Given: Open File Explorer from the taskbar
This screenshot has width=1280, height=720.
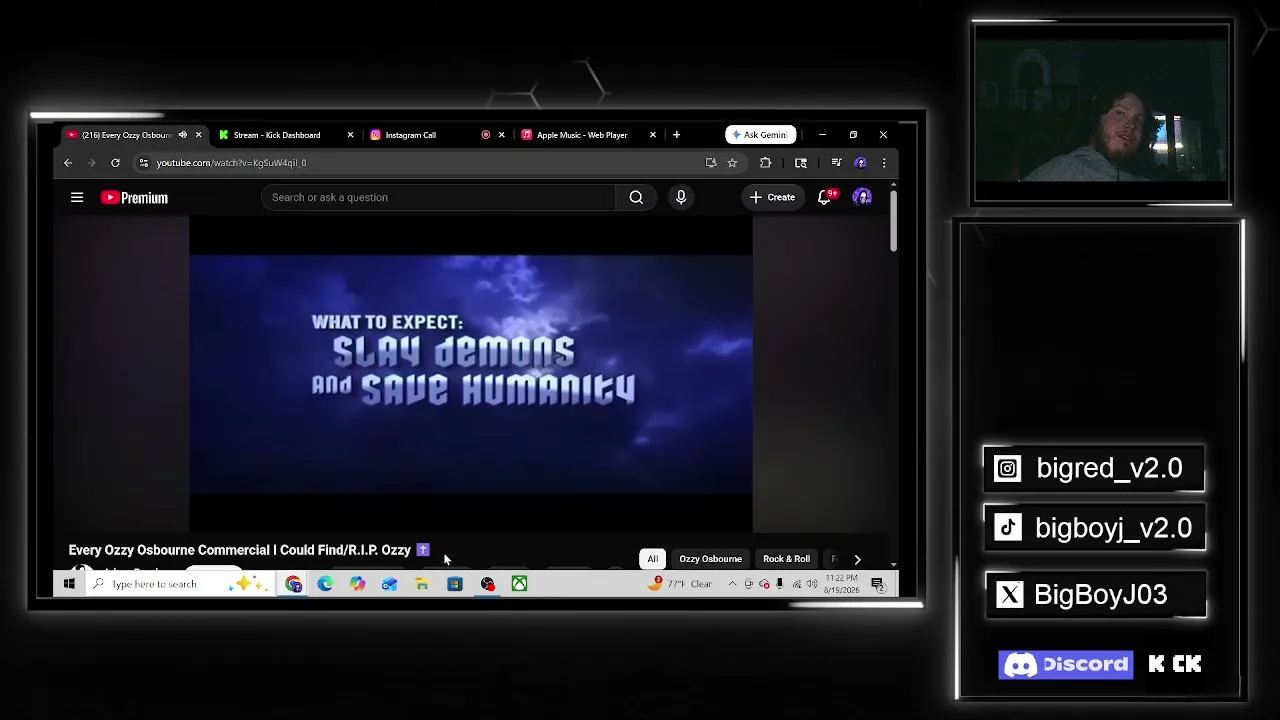Looking at the screenshot, I should pyautogui.click(x=422, y=584).
